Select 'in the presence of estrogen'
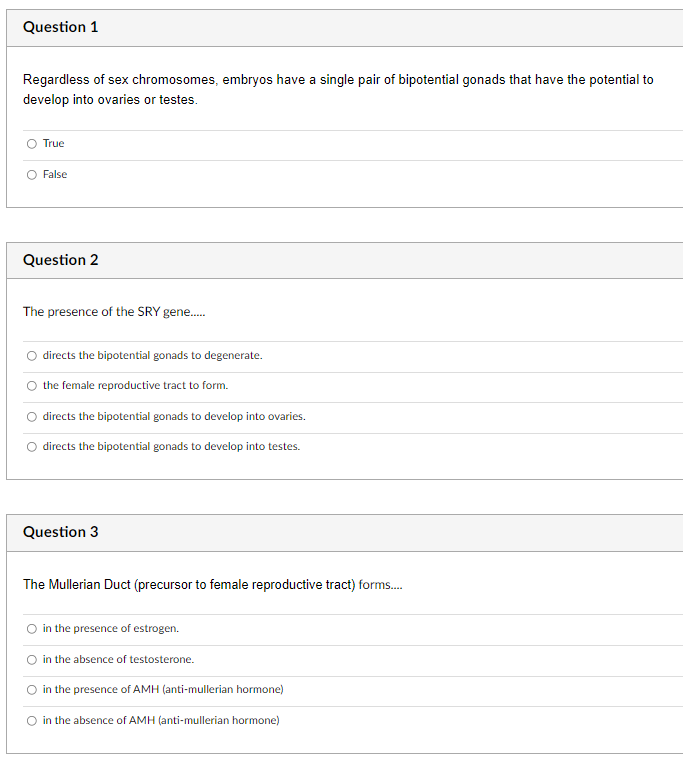 pyautogui.click(x=32, y=629)
